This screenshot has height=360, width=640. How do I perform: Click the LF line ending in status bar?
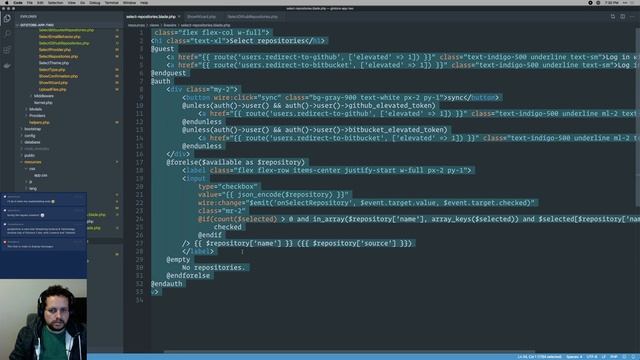coord(604,357)
